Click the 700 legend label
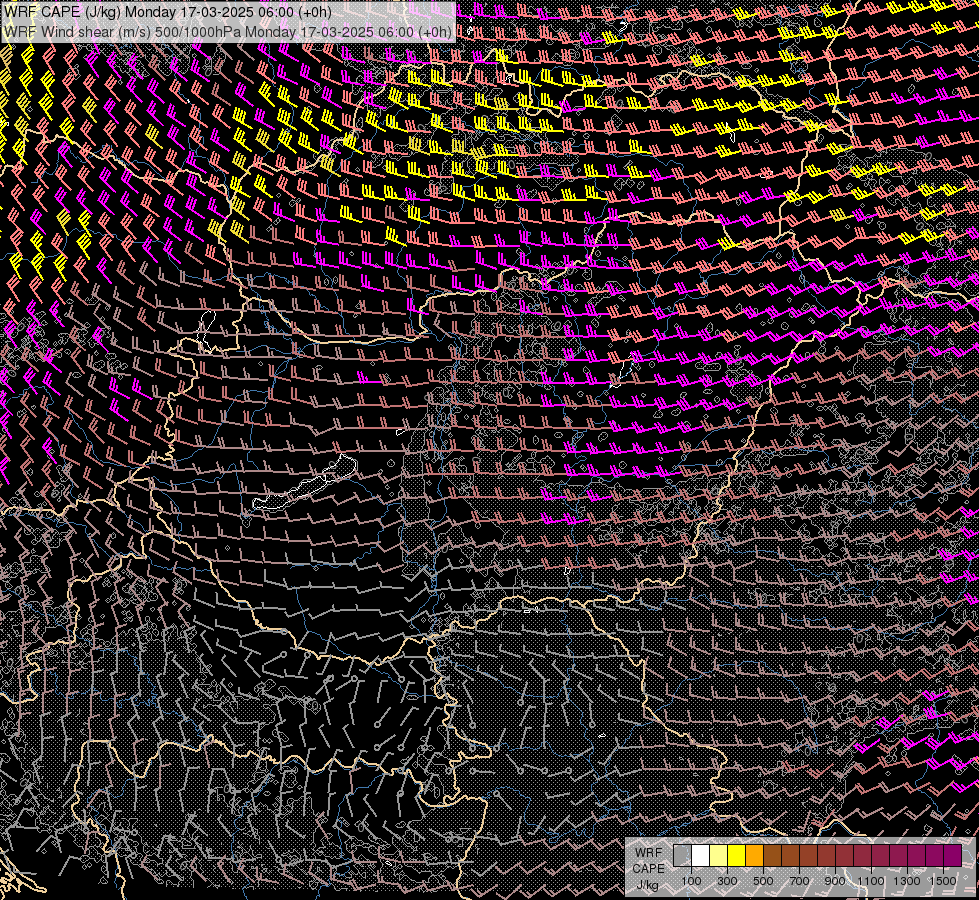This screenshot has height=900, width=979. [799, 881]
